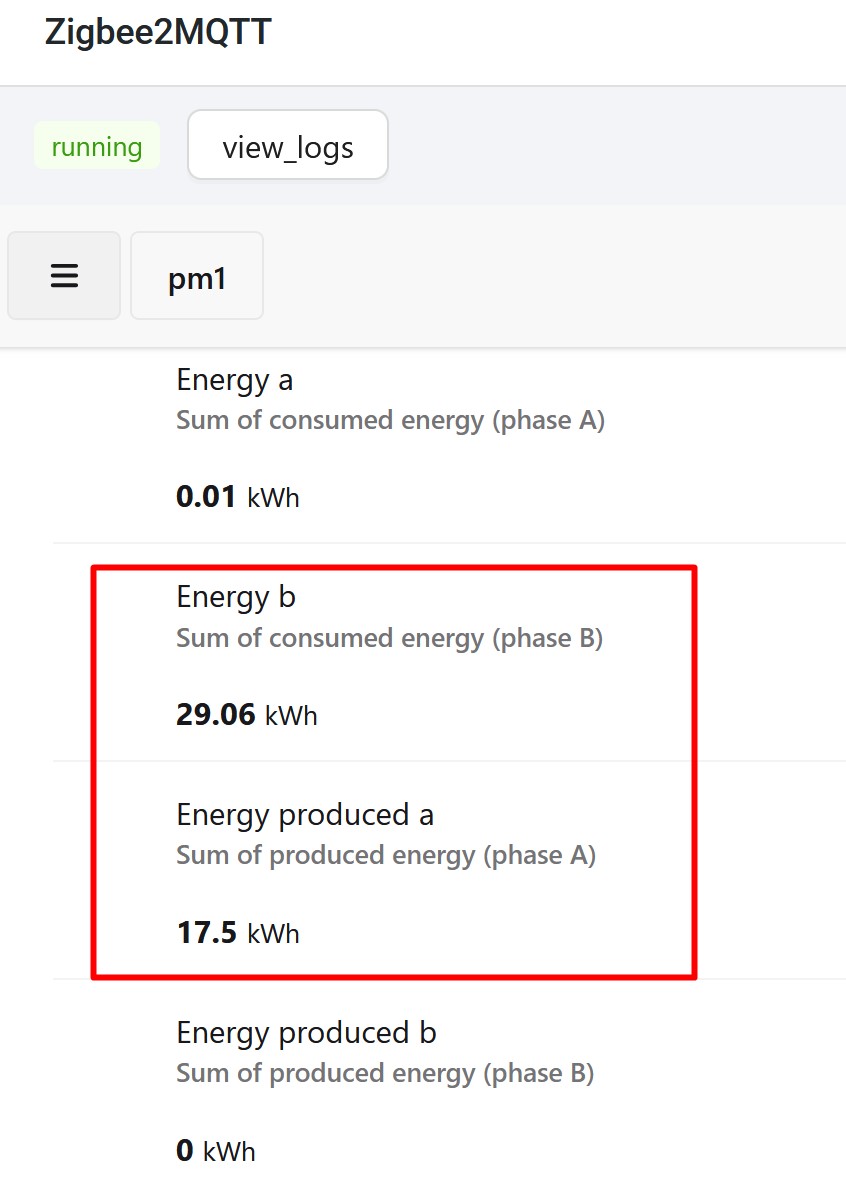Viewport: 846px width, 1189px height.
Task: Select the Energy produced b label
Action: tap(306, 1032)
